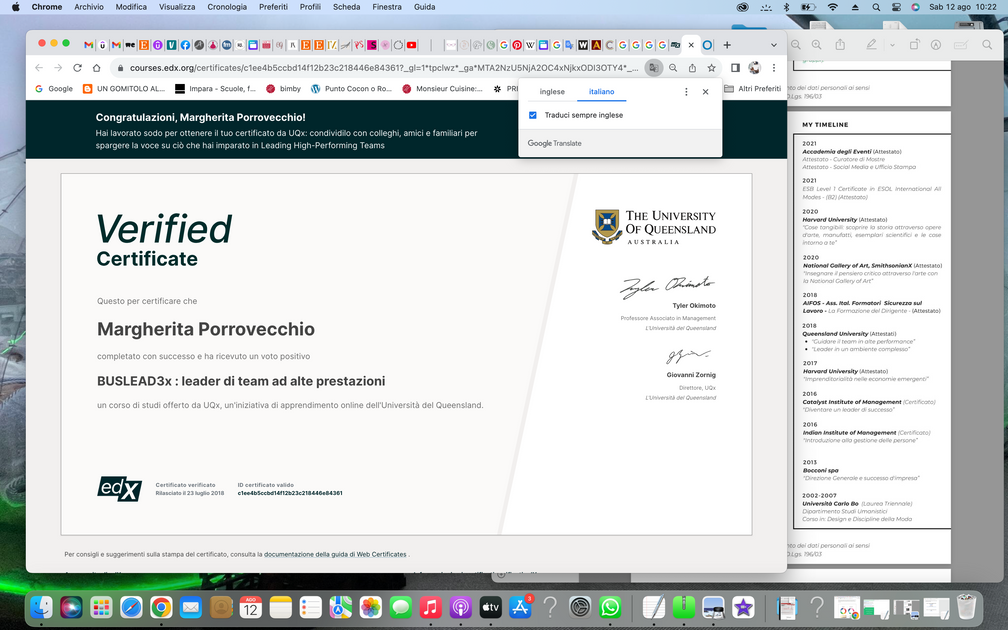The width and height of the screenshot is (1008, 630).
Task: Click the Google Translate icon in address bar
Action: coord(653,68)
